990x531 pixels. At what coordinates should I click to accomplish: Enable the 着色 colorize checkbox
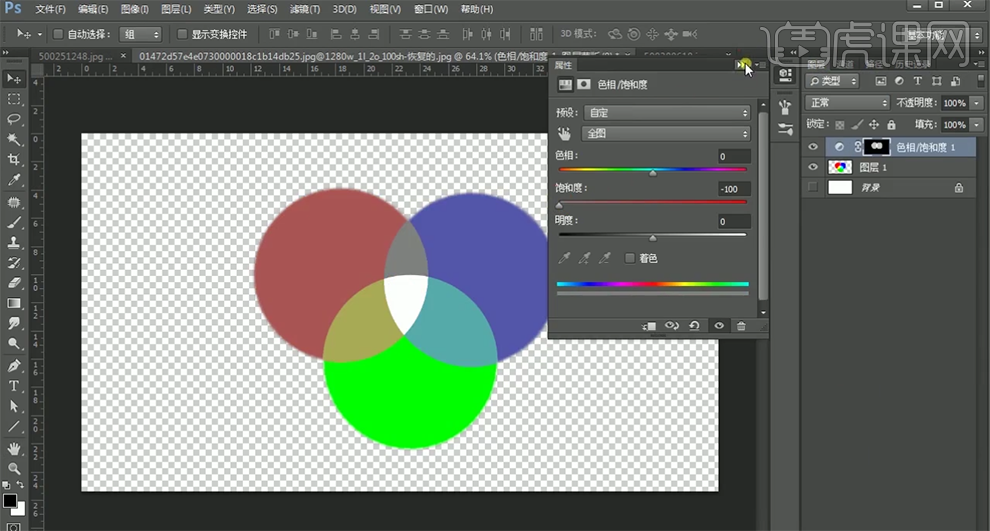click(630, 258)
